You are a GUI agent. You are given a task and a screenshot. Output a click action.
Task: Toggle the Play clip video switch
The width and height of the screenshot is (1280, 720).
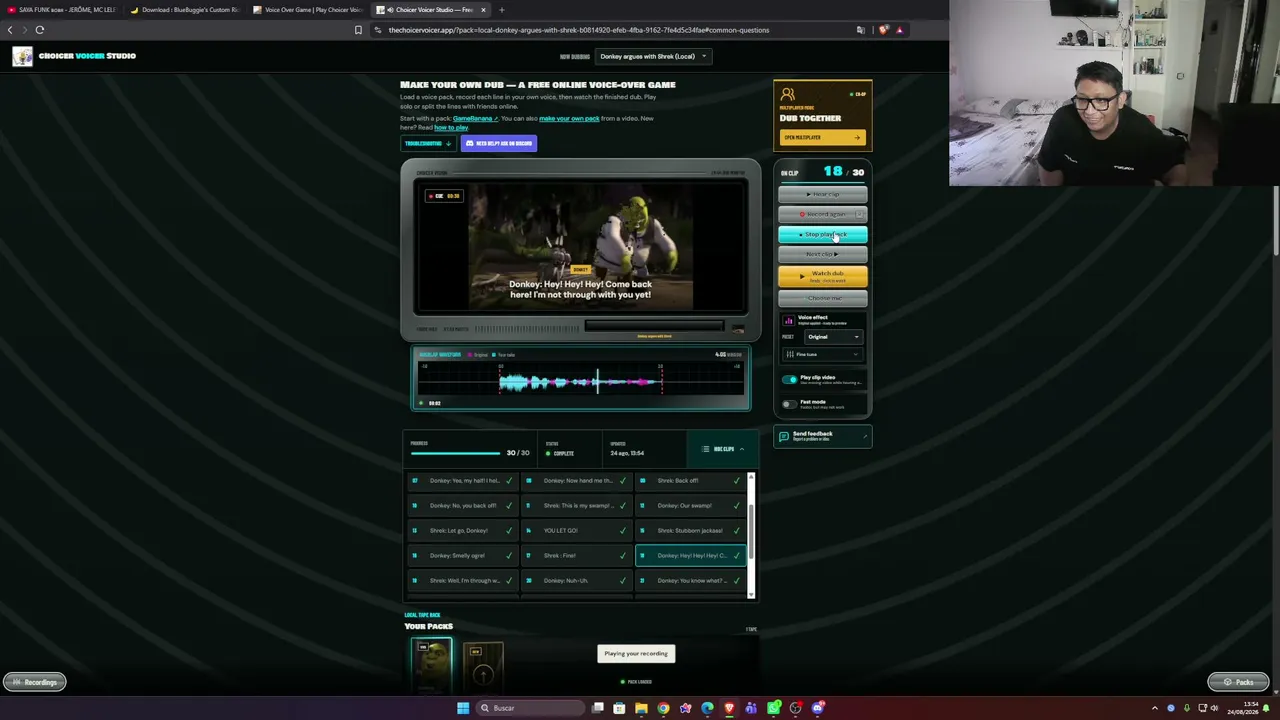click(790, 379)
